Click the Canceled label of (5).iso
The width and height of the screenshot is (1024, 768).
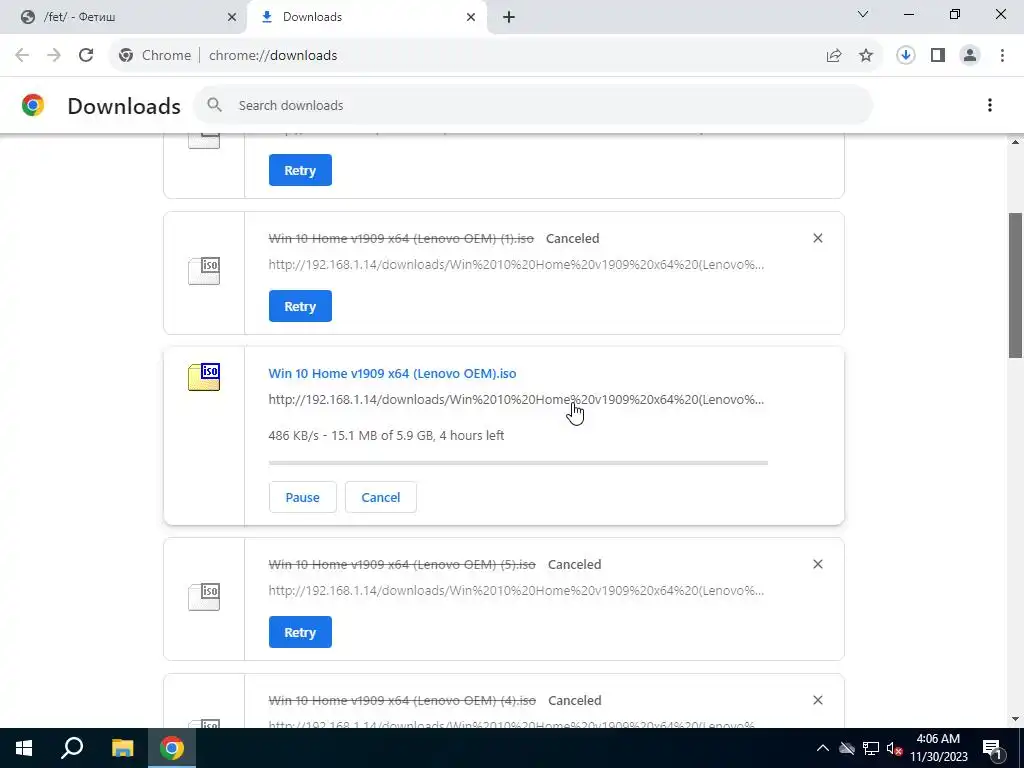coord(574,564)
